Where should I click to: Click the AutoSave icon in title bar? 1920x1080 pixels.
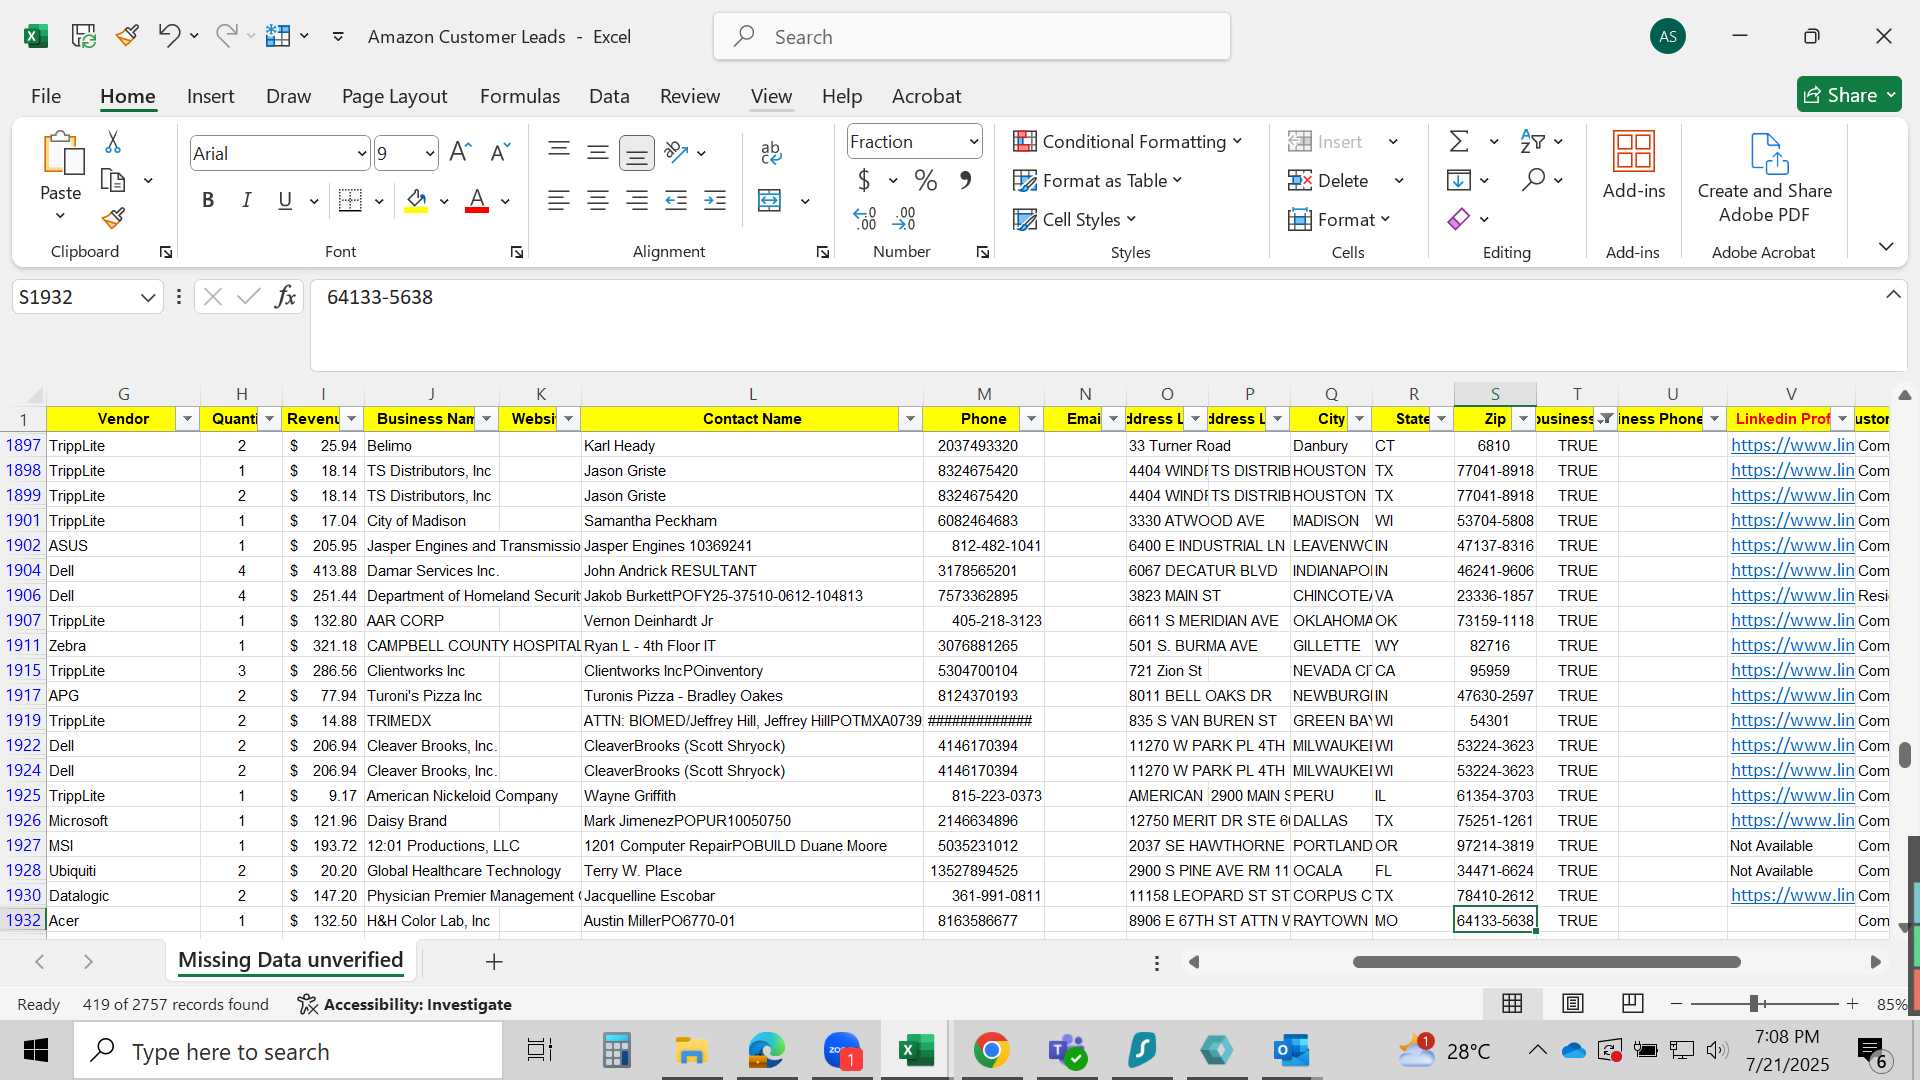coord(84,36)
